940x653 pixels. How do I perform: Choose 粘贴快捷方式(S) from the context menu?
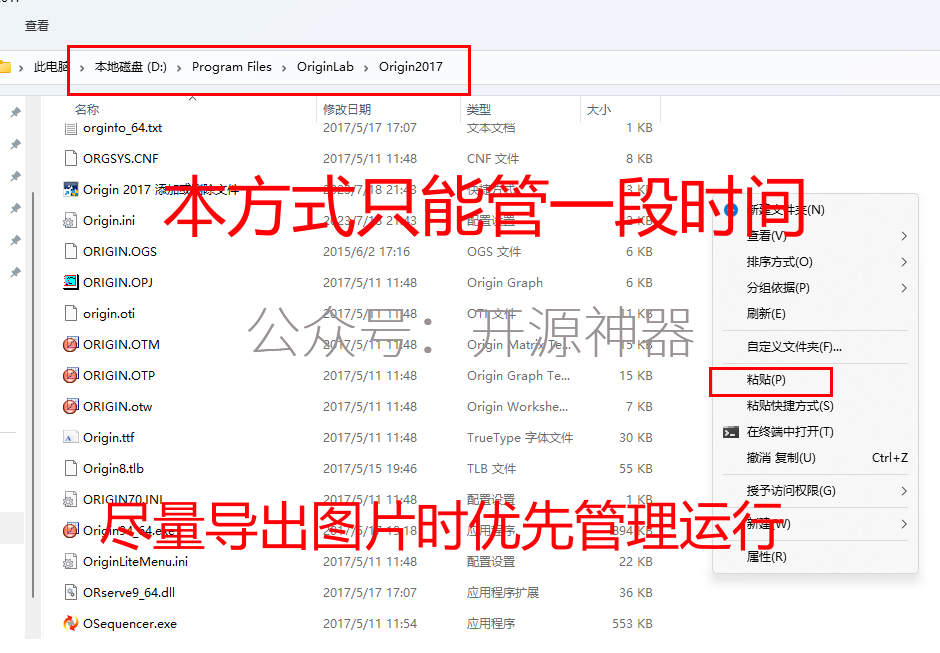(x=790, y=406)
